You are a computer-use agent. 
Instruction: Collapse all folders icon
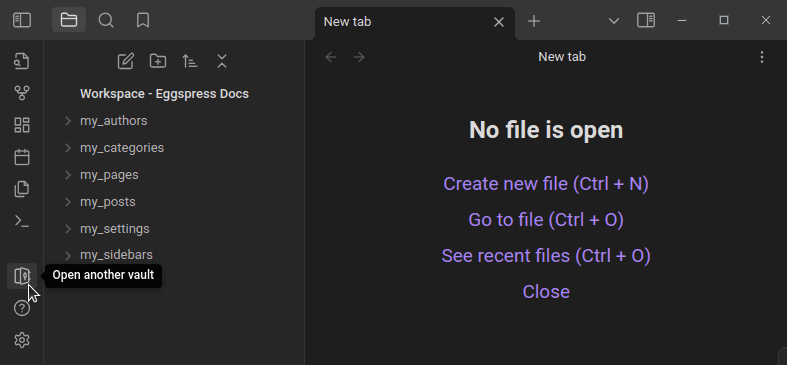pos(222,61)
